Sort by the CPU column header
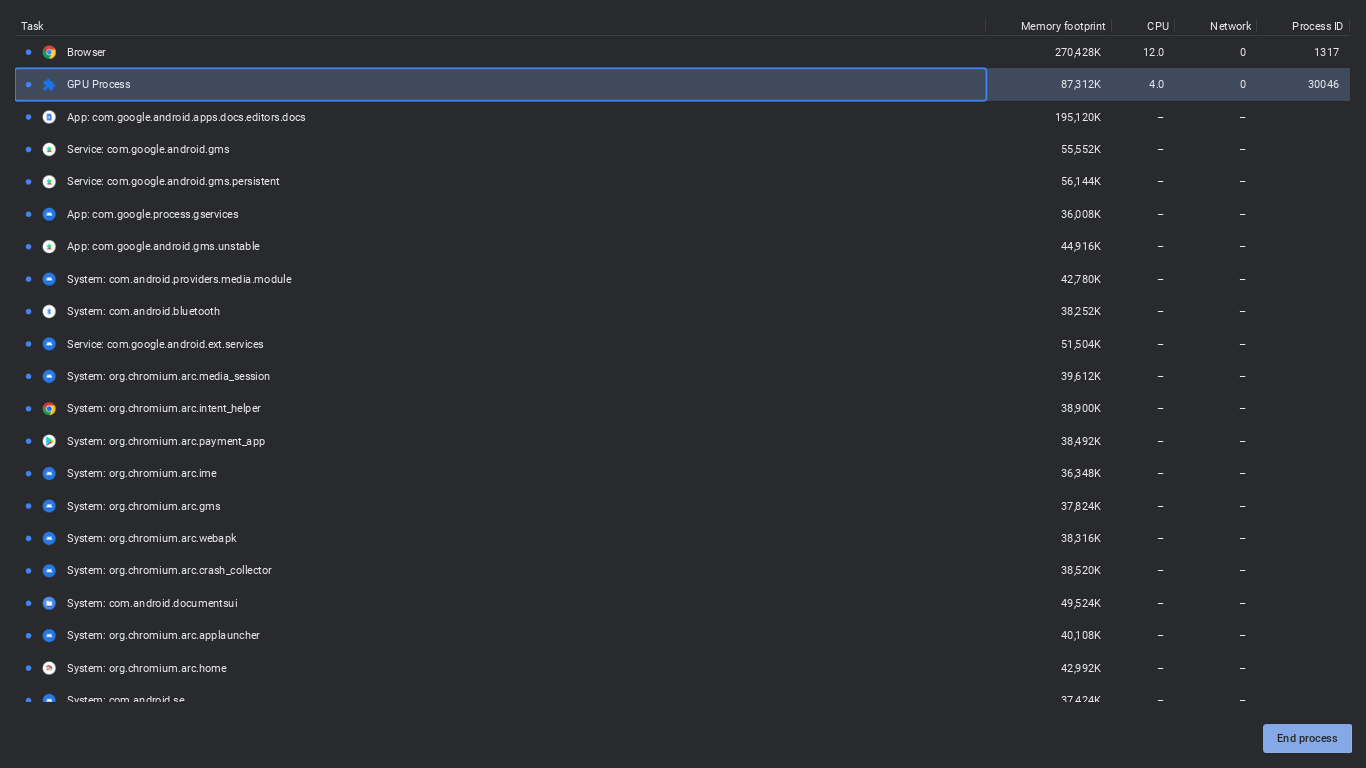Image resolution: width=1366 pixels, height=768 pixels. [1143, 26]
